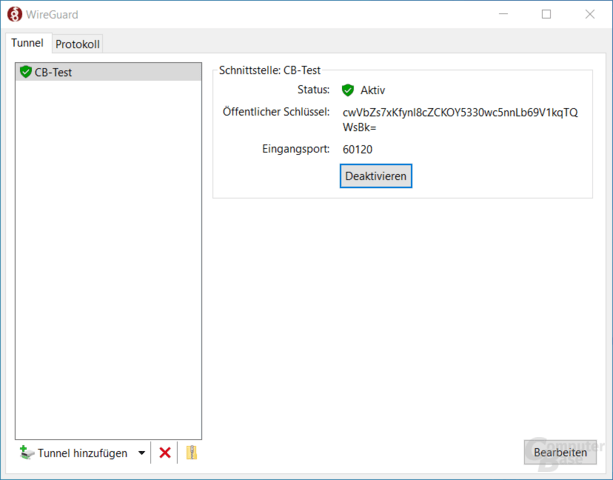
Task: Click the public key value text
Action: 460,120
